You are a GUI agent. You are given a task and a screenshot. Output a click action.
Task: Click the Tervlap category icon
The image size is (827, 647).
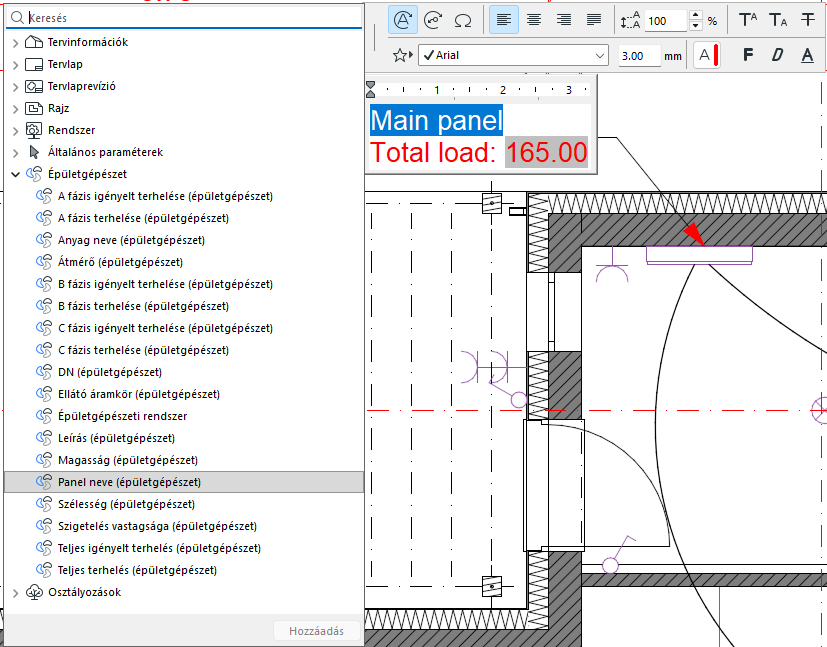point(34,64)
